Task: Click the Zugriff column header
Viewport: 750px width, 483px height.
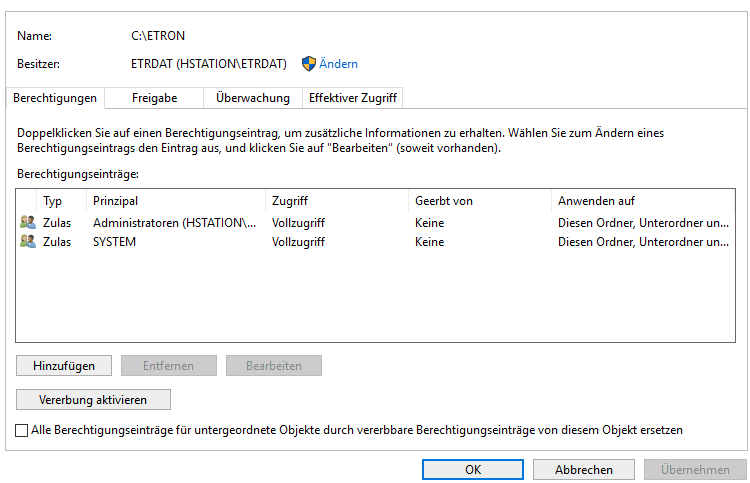Action: point(290,201)
